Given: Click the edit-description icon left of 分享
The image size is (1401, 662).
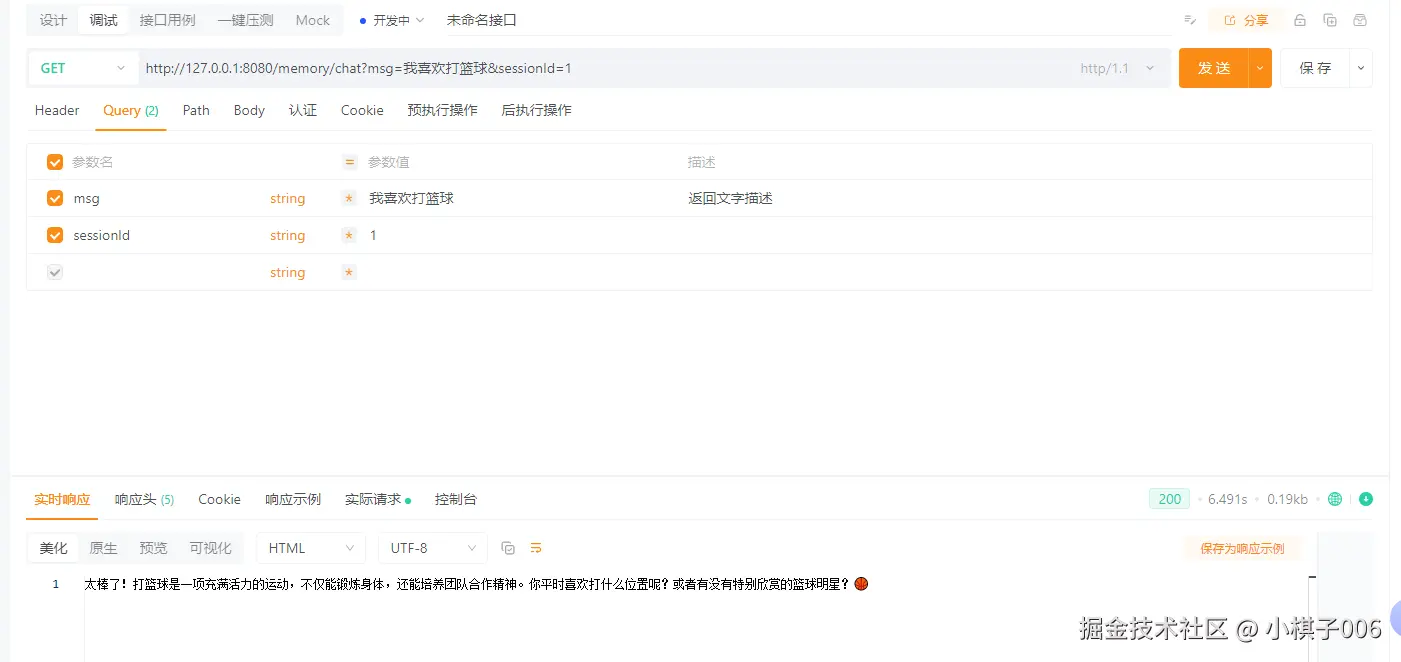Looking at the screenshot, I should click(x=1190, y=20).
